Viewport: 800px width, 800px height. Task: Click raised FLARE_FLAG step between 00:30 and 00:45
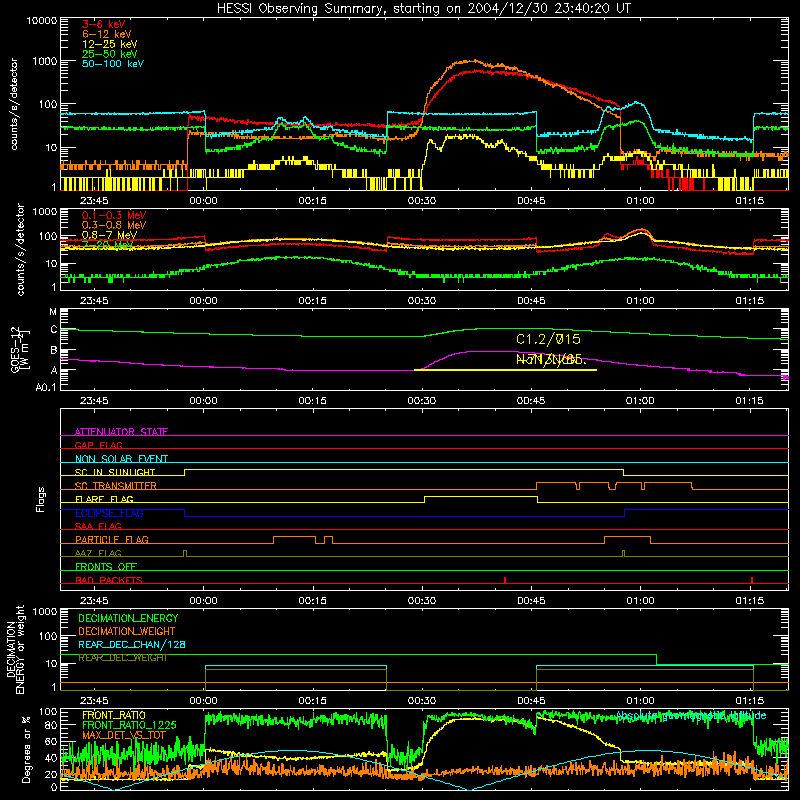tap(481, 496)
